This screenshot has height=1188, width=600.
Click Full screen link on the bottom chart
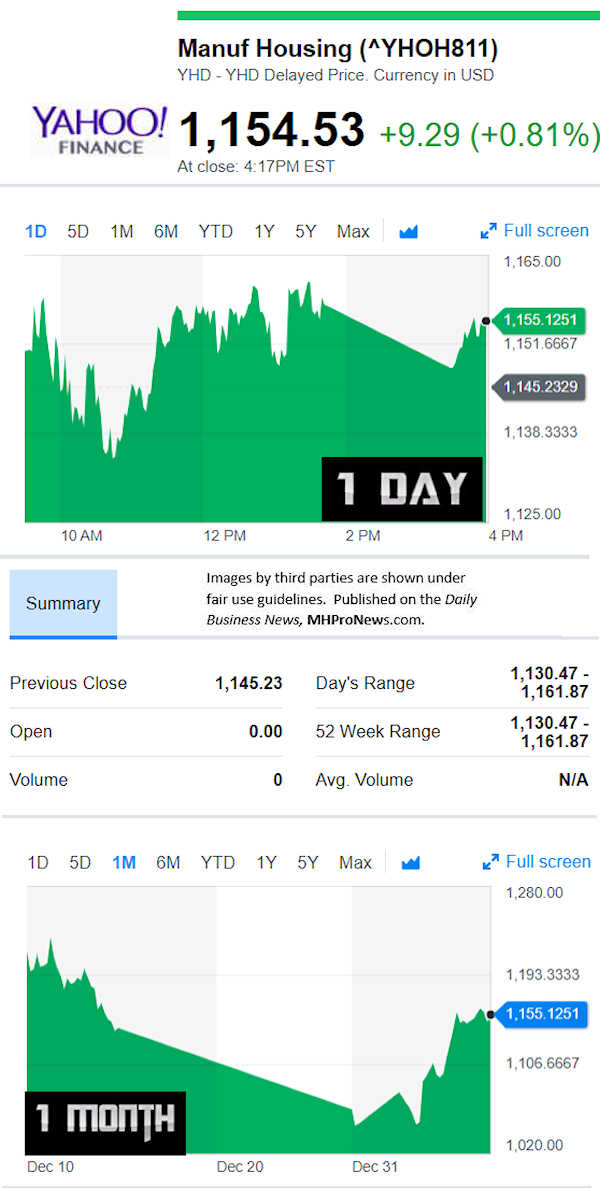[548, 862]
